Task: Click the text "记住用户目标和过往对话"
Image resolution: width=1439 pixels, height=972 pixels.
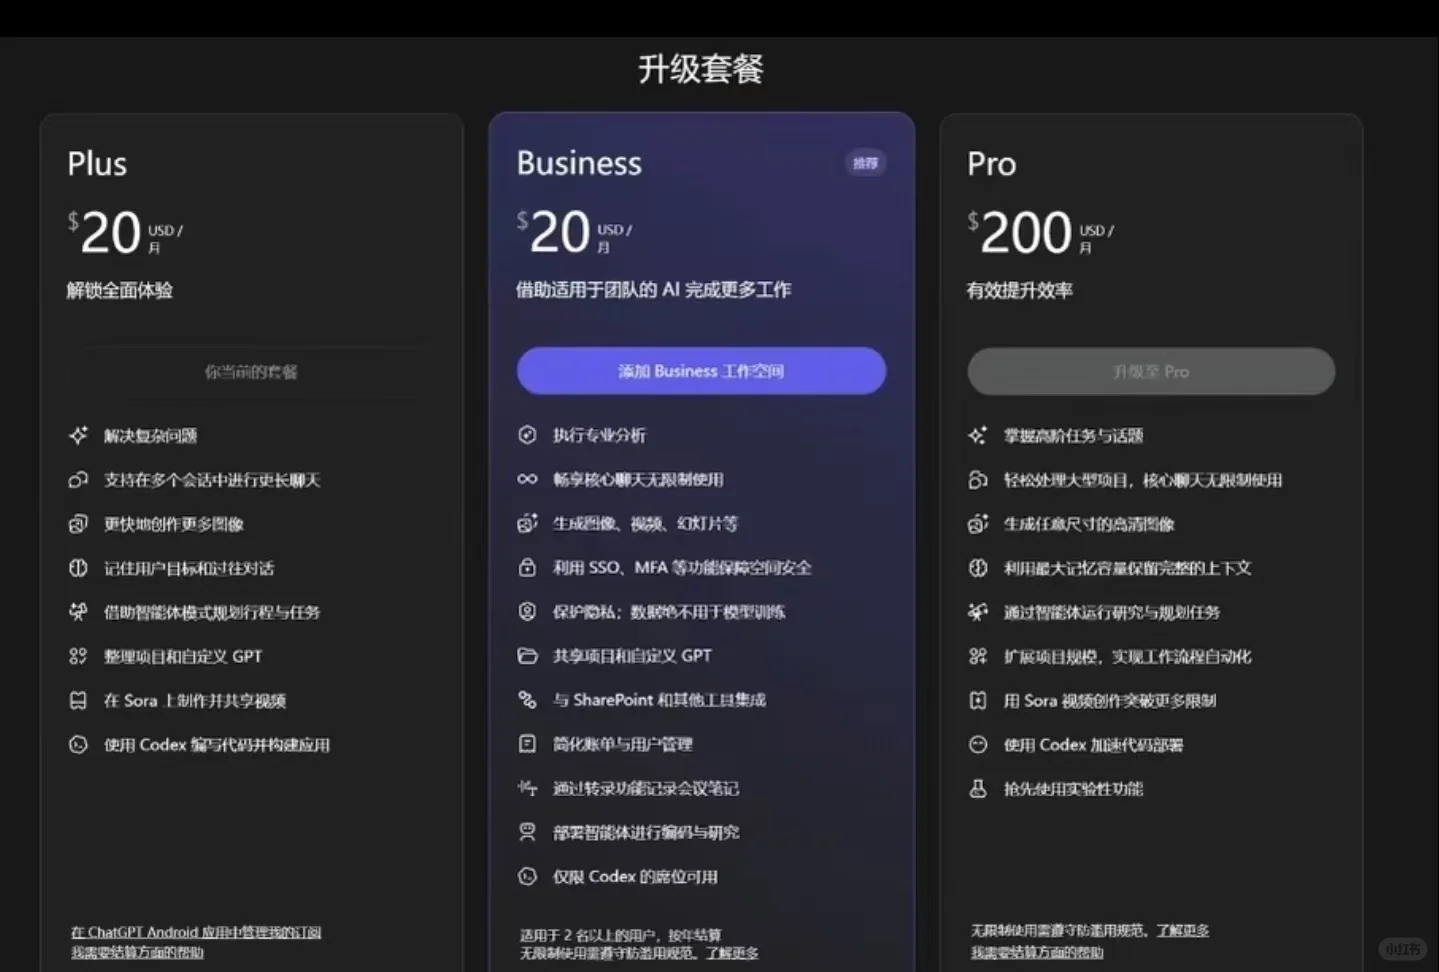Action: (189, 569)
